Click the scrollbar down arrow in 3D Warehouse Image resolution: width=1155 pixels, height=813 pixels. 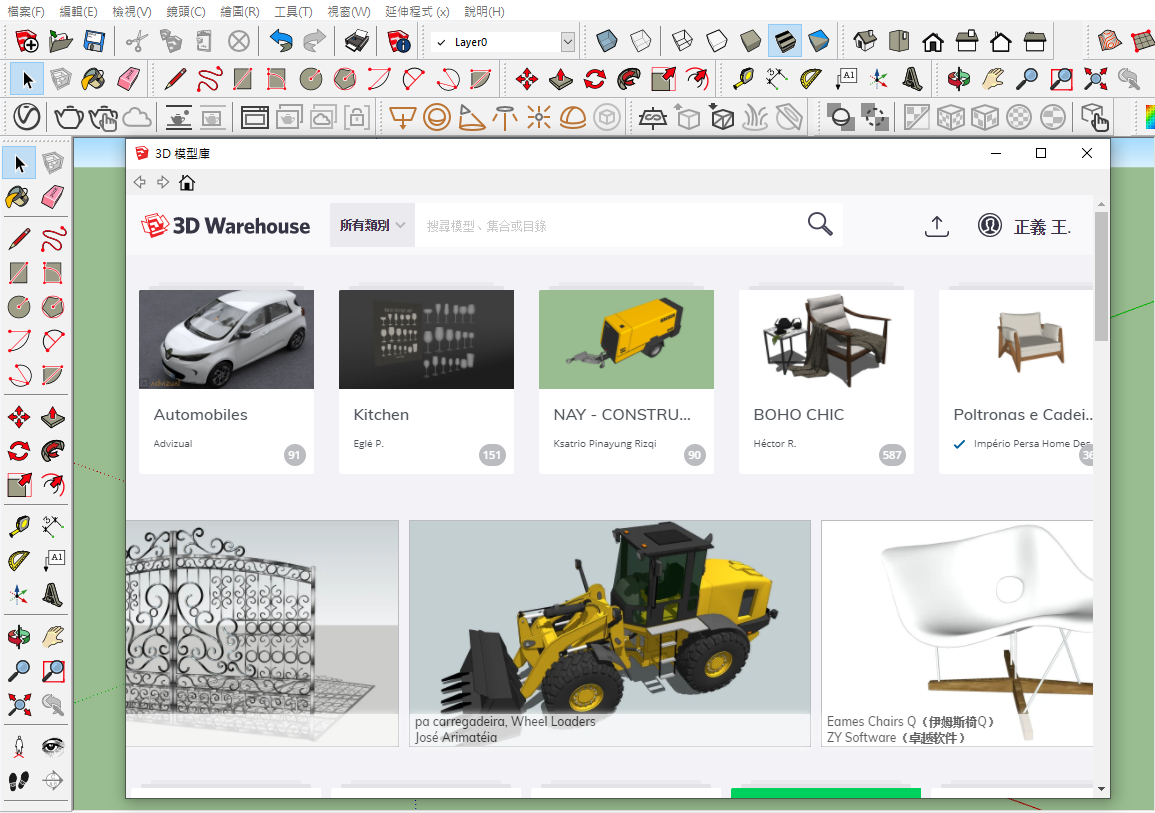point(1101,789)
